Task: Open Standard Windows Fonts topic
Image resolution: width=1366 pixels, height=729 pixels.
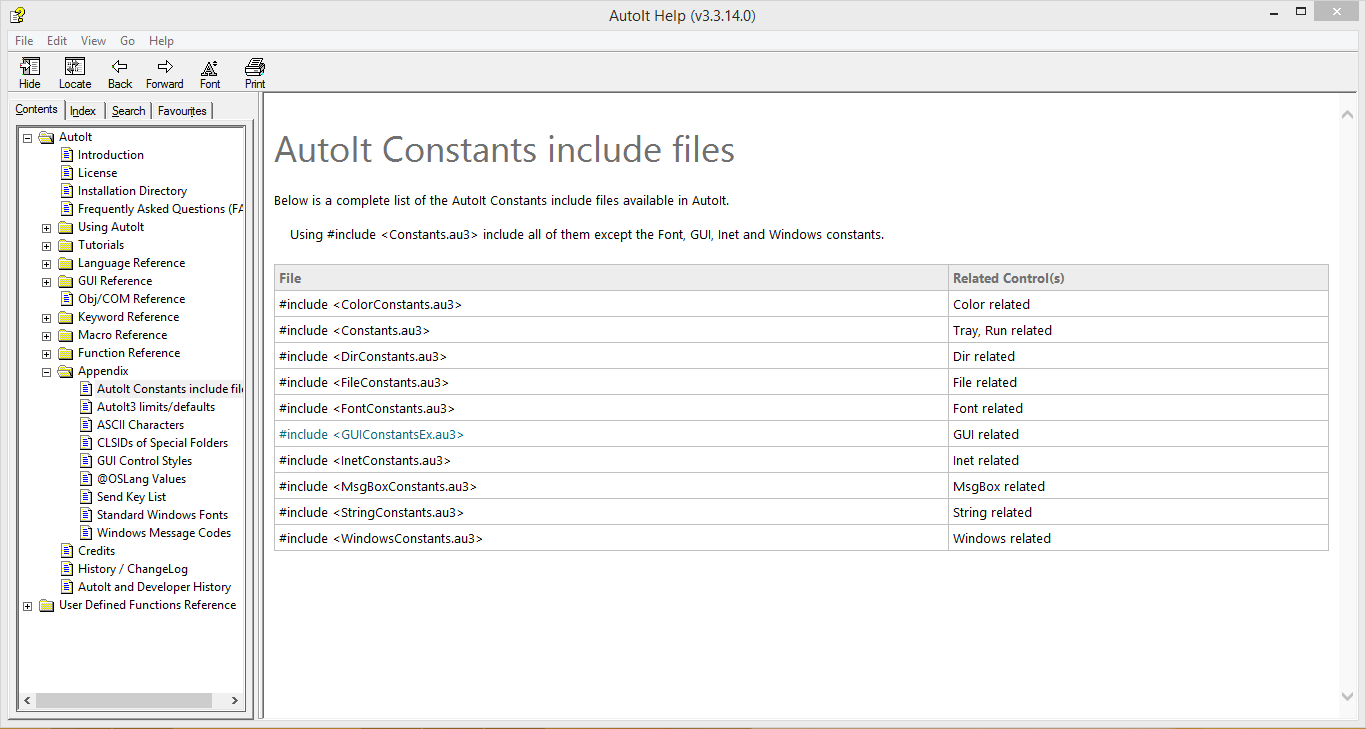Action: pyautogui.click(x=162, y=515)
